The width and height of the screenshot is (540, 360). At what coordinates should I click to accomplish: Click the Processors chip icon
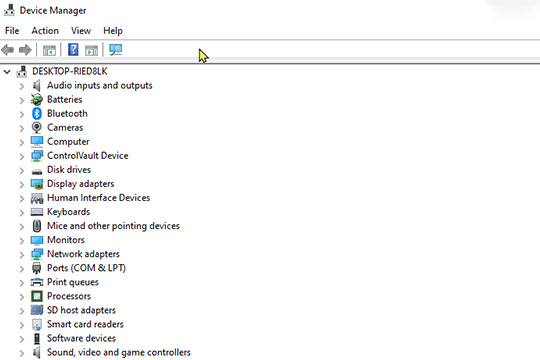(x=37, y=296)
